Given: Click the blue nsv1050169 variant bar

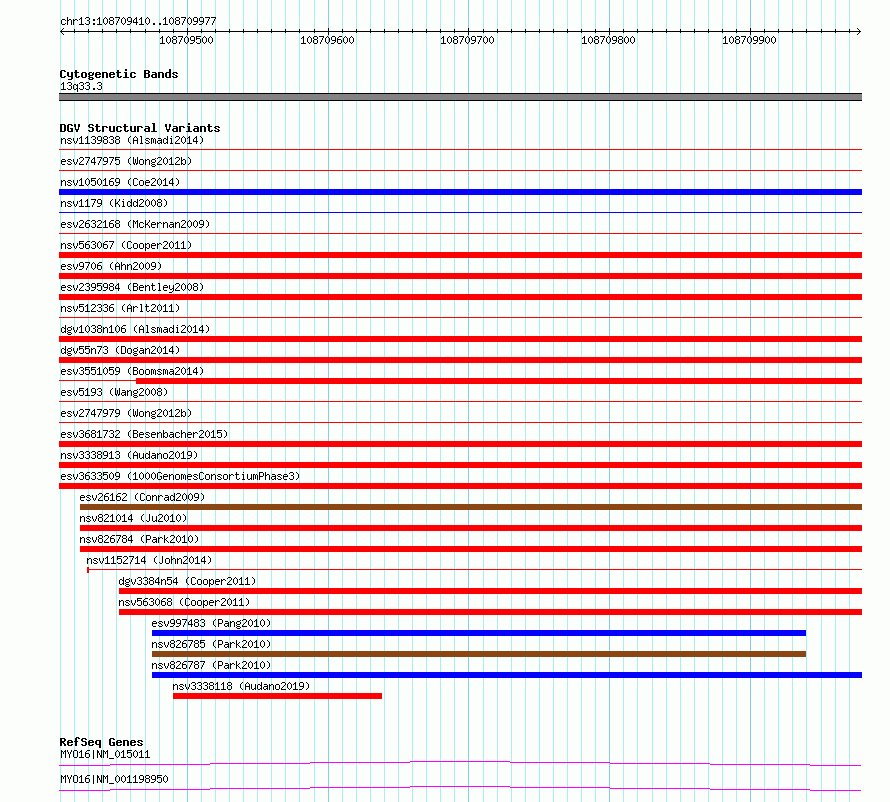Looking at the screenshot, I should pos(460,192).
